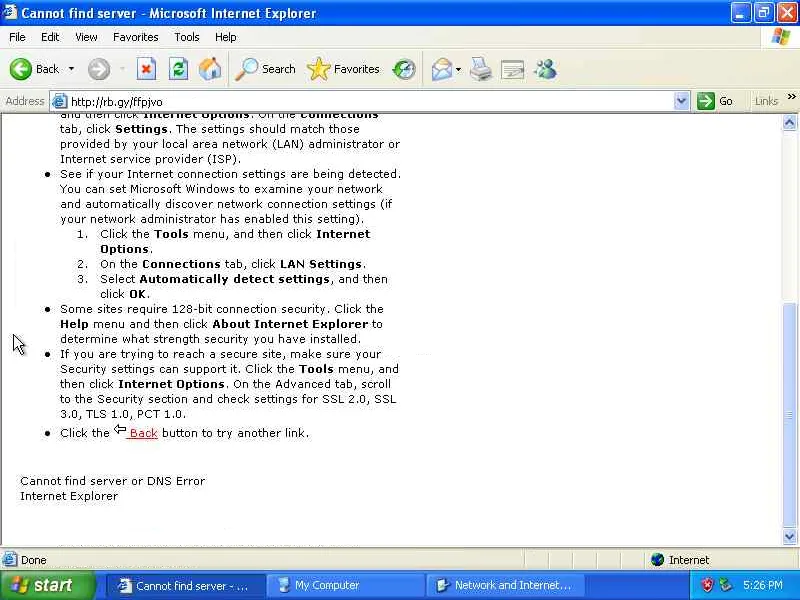Image resolution: width=800 pixels, height=600 pixels.
Task: Open the Tools menu
Action: click(187, 37)
